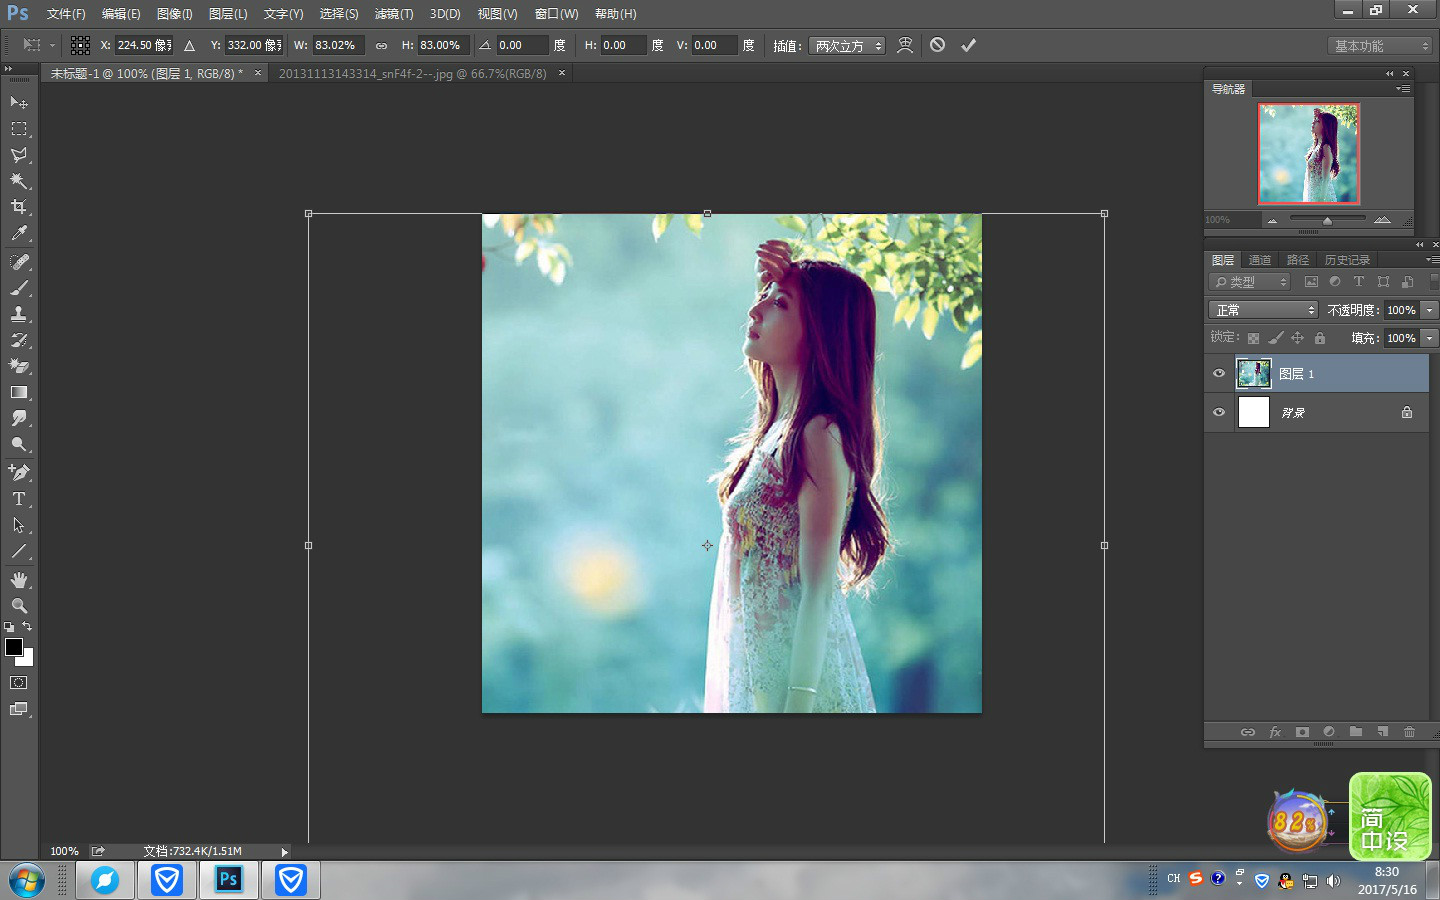The height and width of the screenshot is (900, 1440).
Task: Select the Magic Wand tool
Action: click(x=19, y=181)
